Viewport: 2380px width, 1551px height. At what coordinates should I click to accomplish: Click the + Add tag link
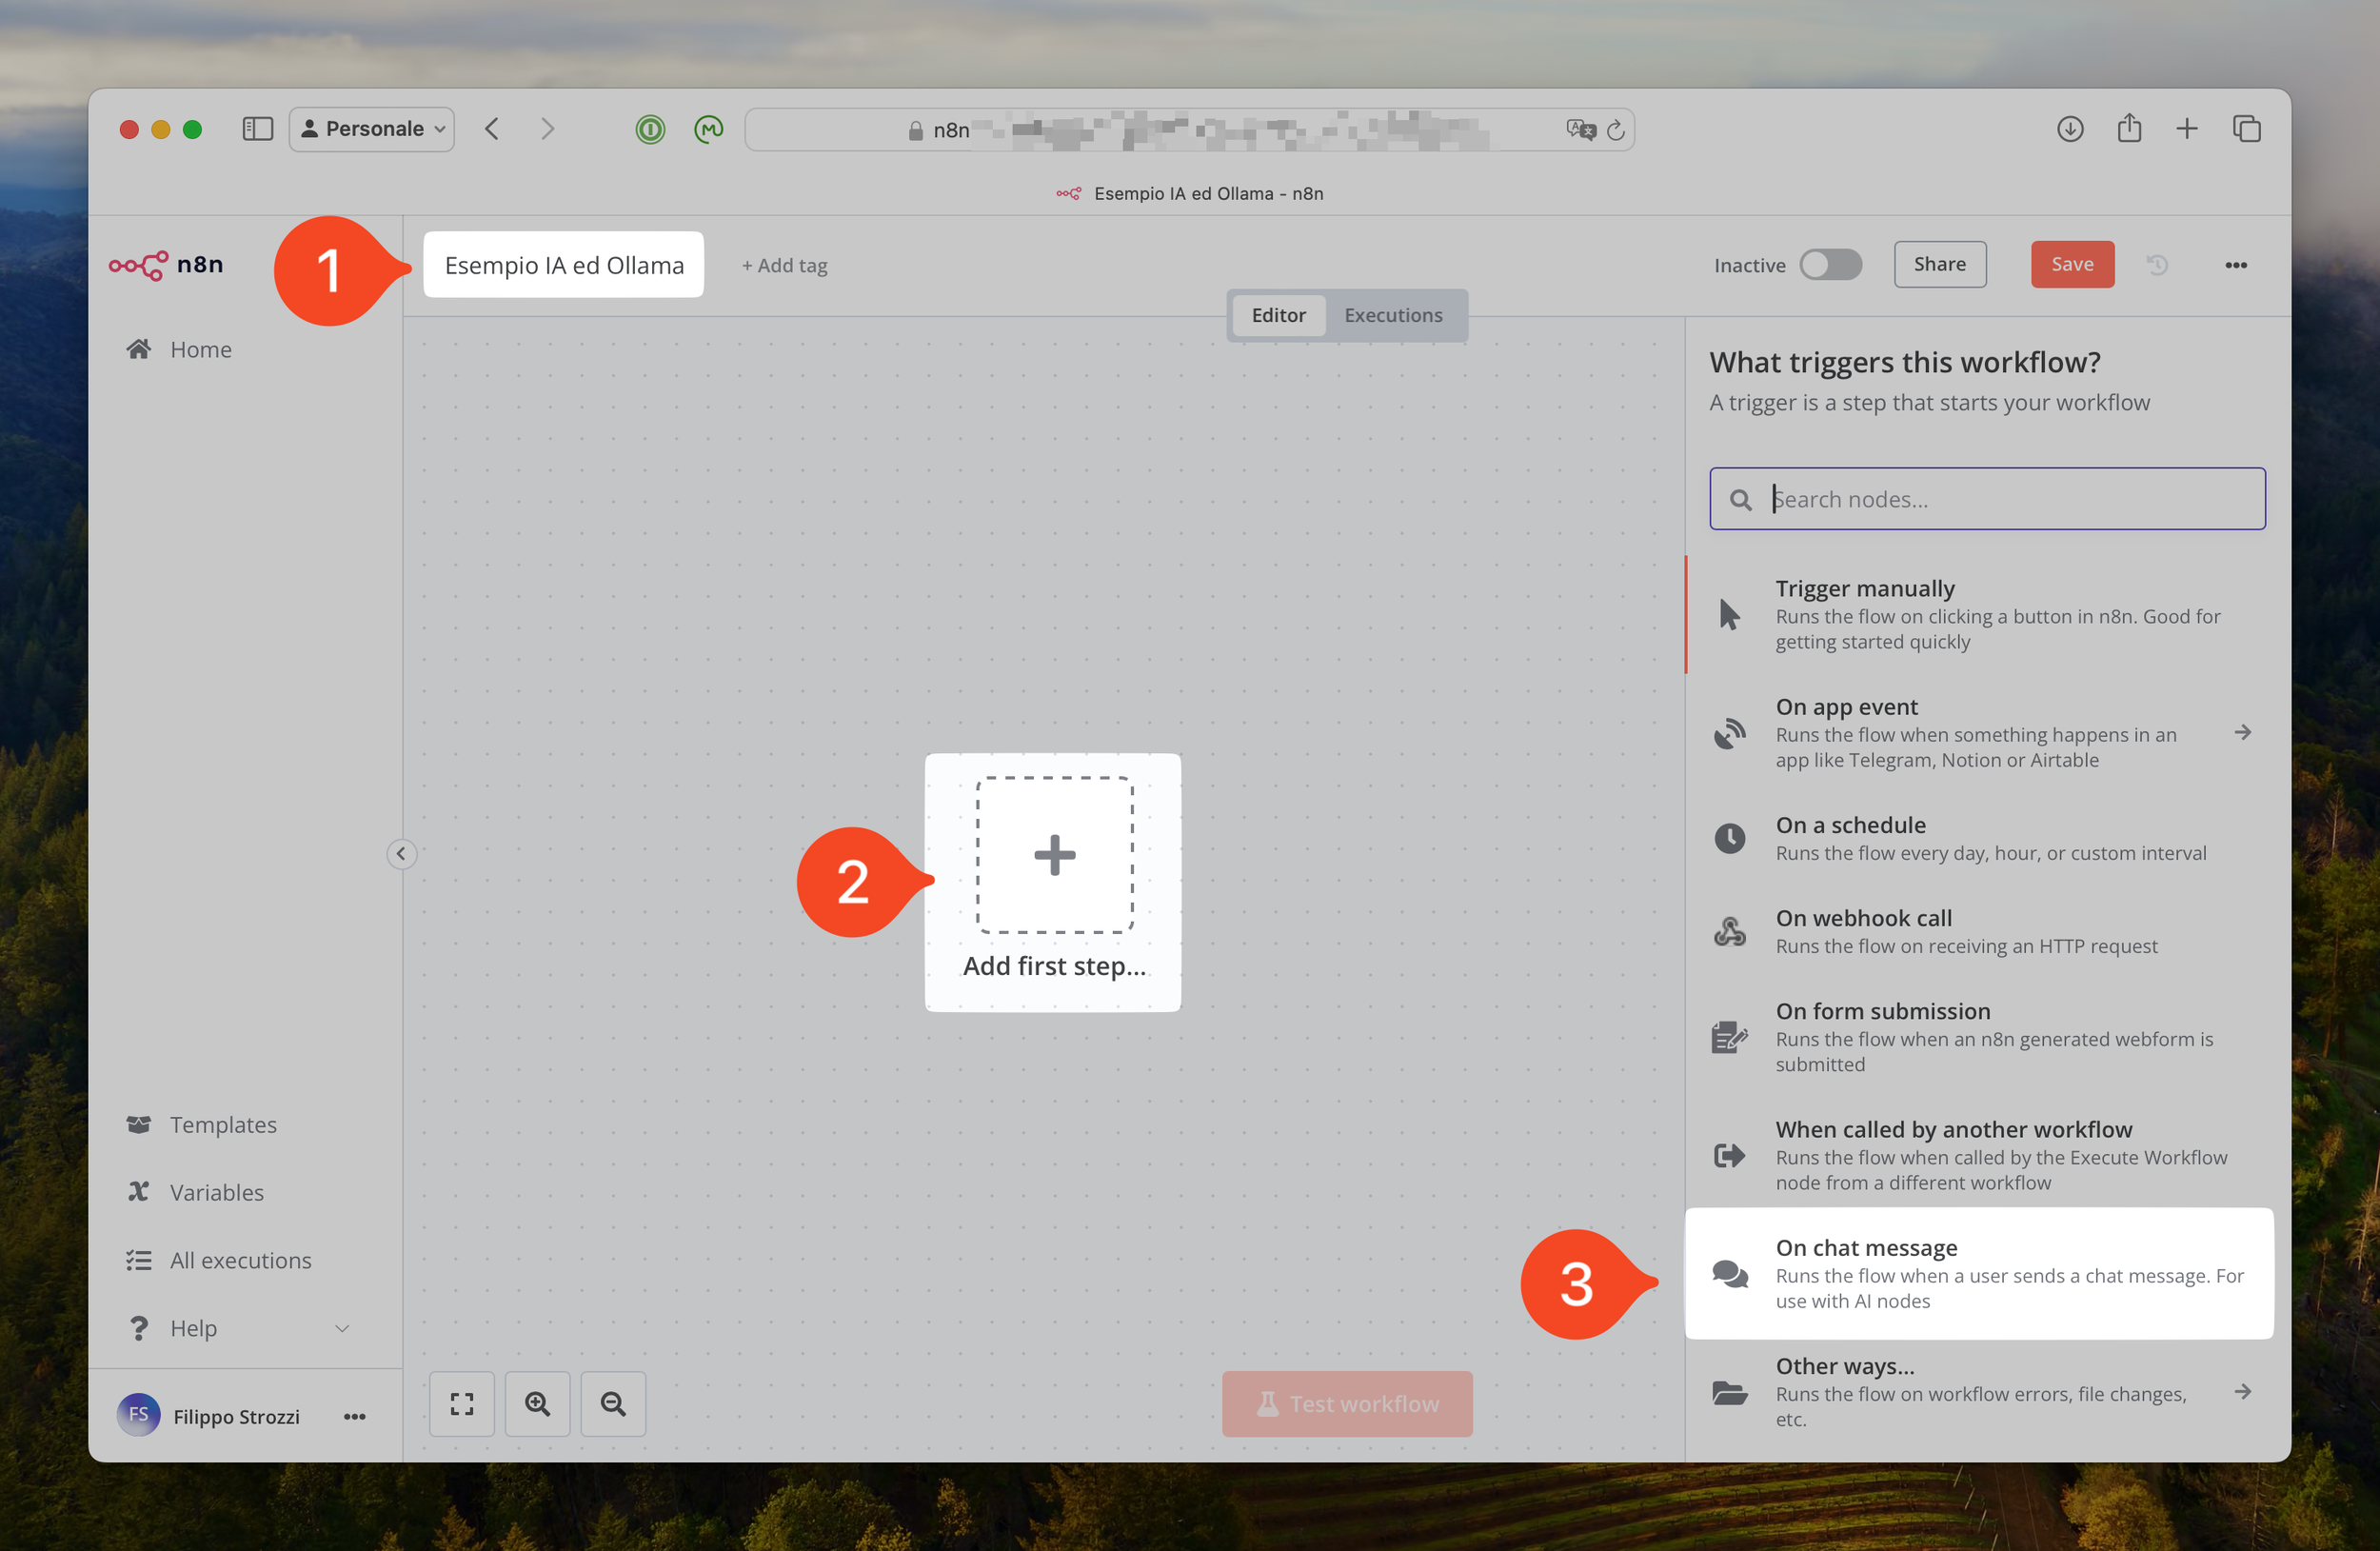pyautogui.click(x=784, y=265)
